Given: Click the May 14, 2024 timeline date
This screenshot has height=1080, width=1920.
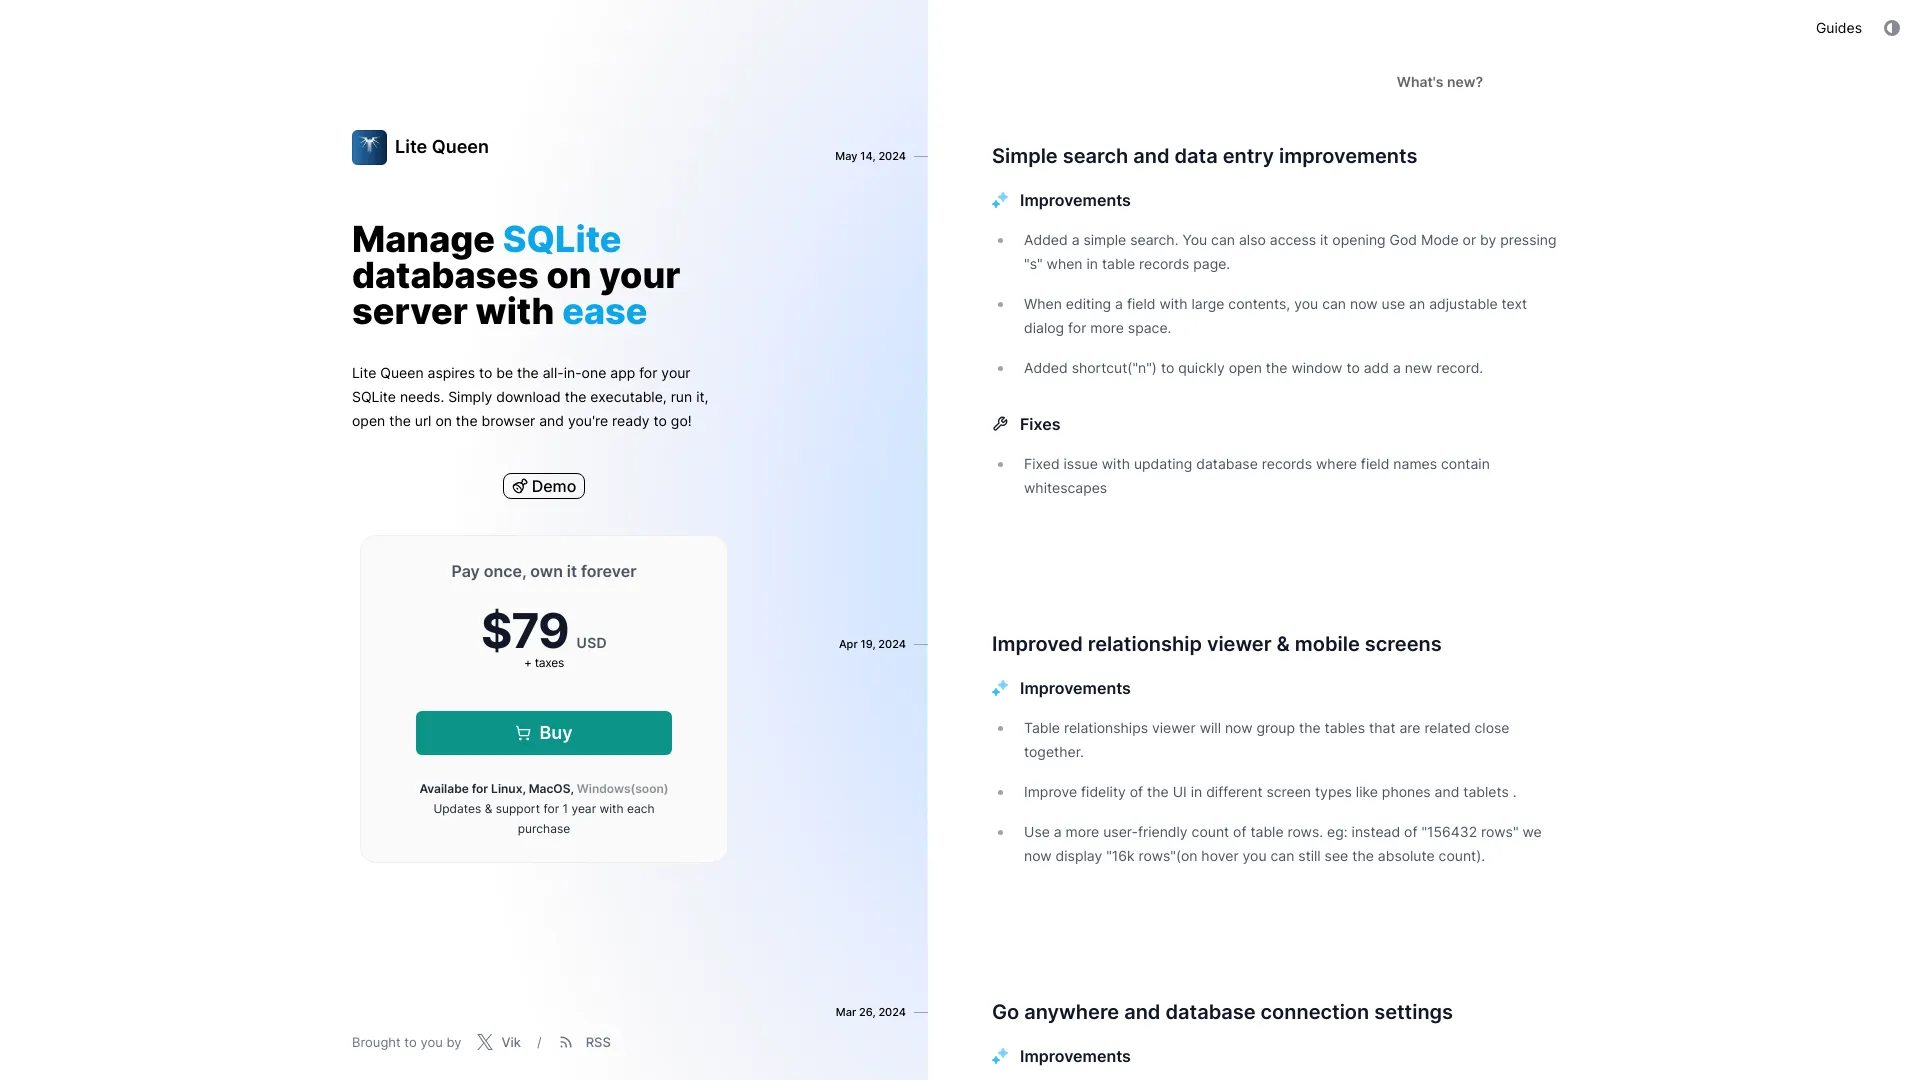Looking at the screenshot, I should click(870, 156).
